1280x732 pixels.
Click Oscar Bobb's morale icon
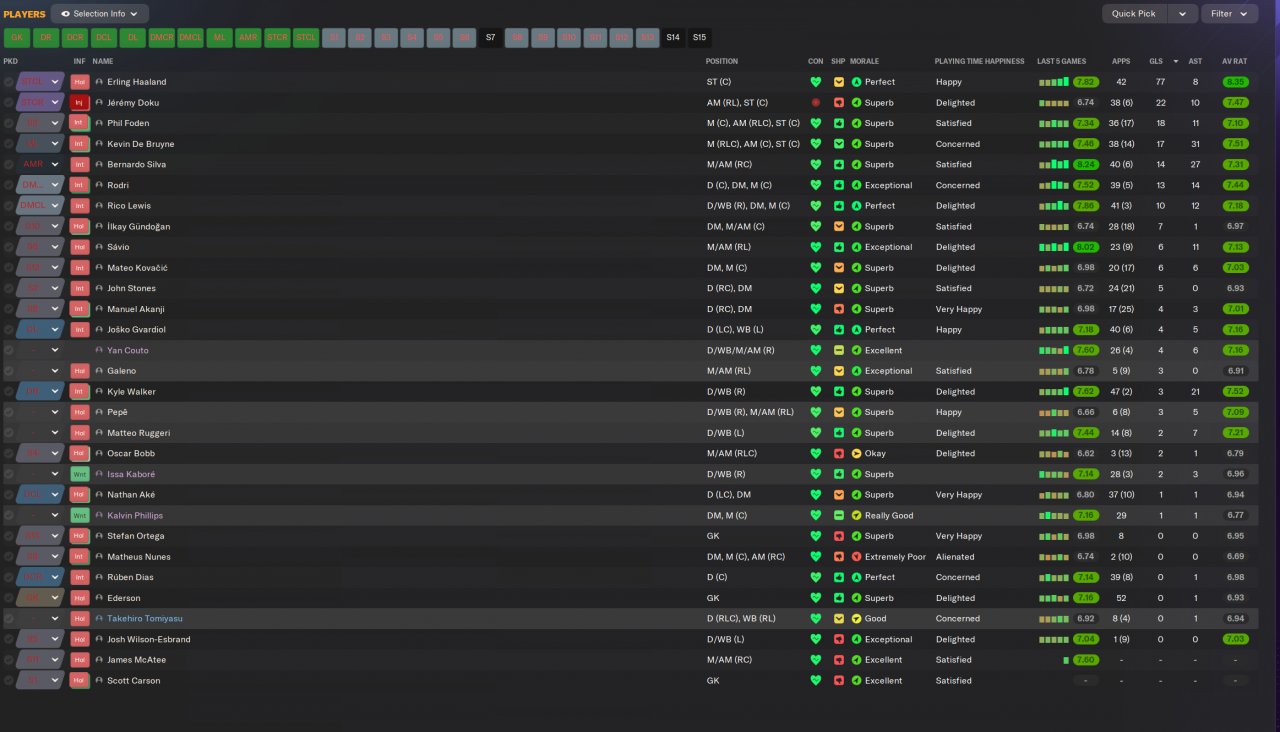856,453
